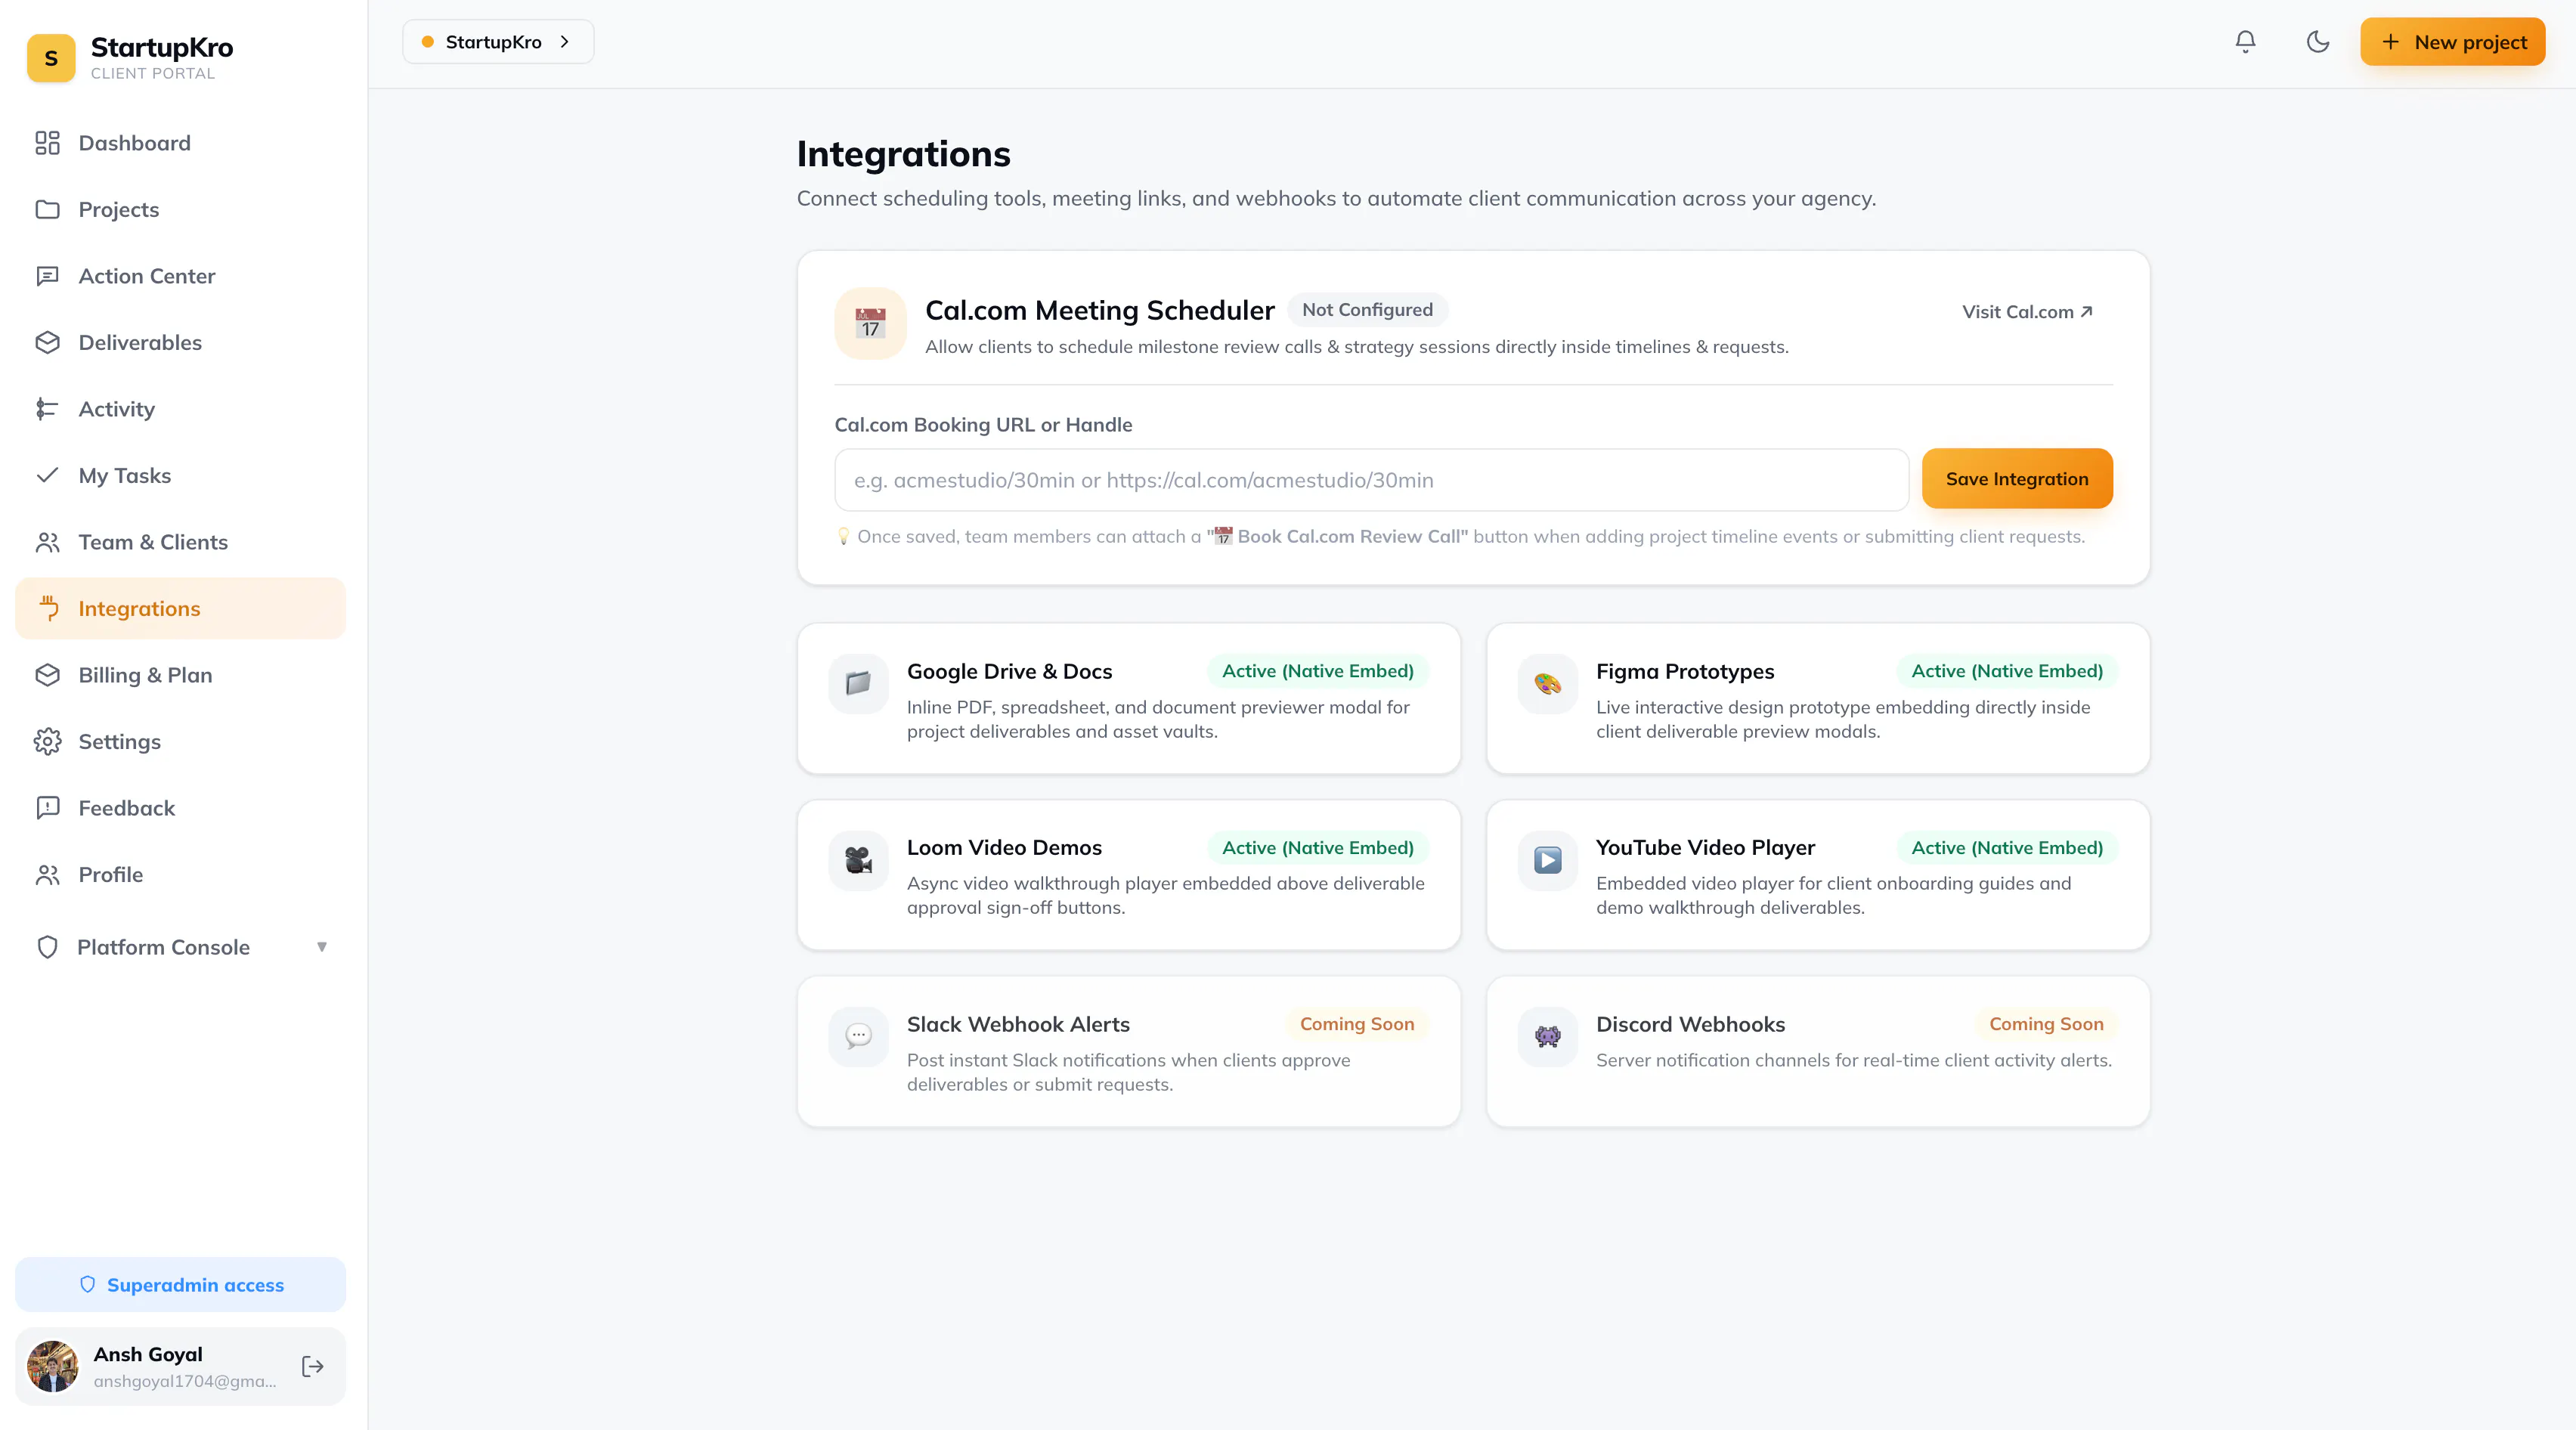Screen dimensions: 2576x1430
Task: Click Save Integration button
Action: (2017, 479)
